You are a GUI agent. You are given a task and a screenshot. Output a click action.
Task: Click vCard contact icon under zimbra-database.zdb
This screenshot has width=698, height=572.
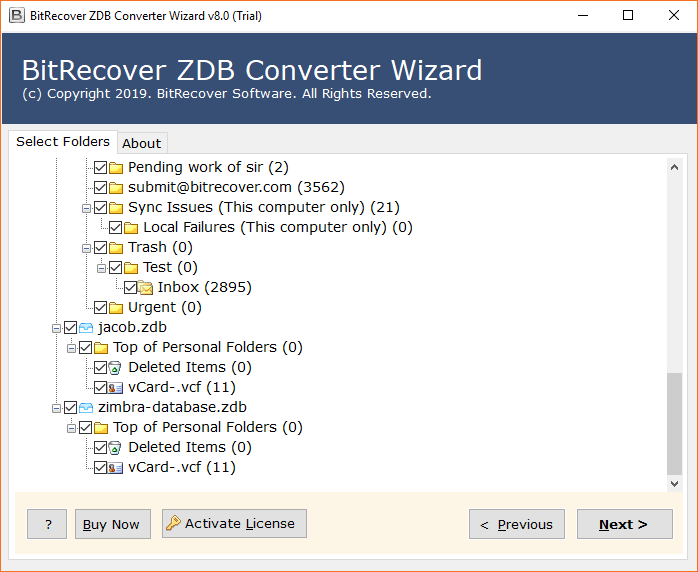[x=116, y=468]
